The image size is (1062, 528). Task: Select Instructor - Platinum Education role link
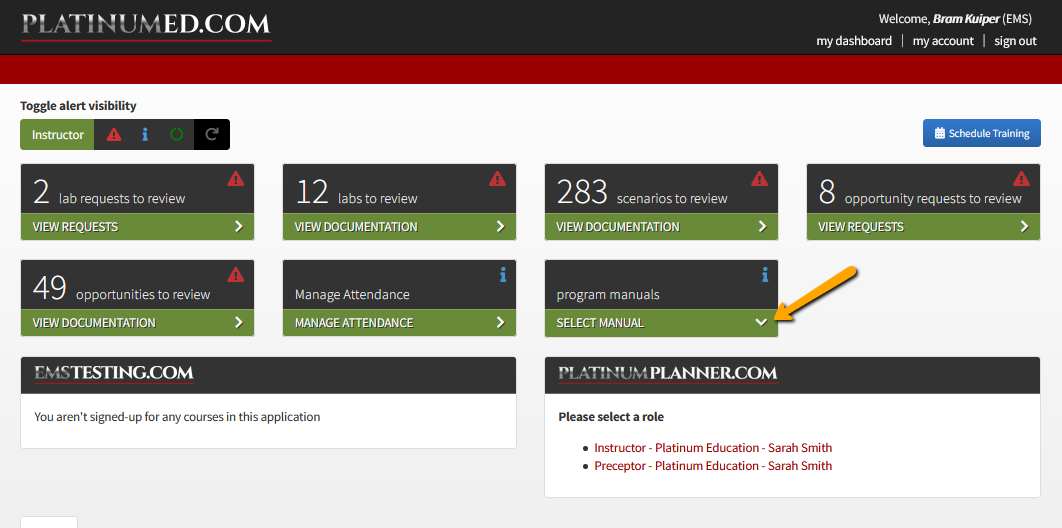click(713, 447)
